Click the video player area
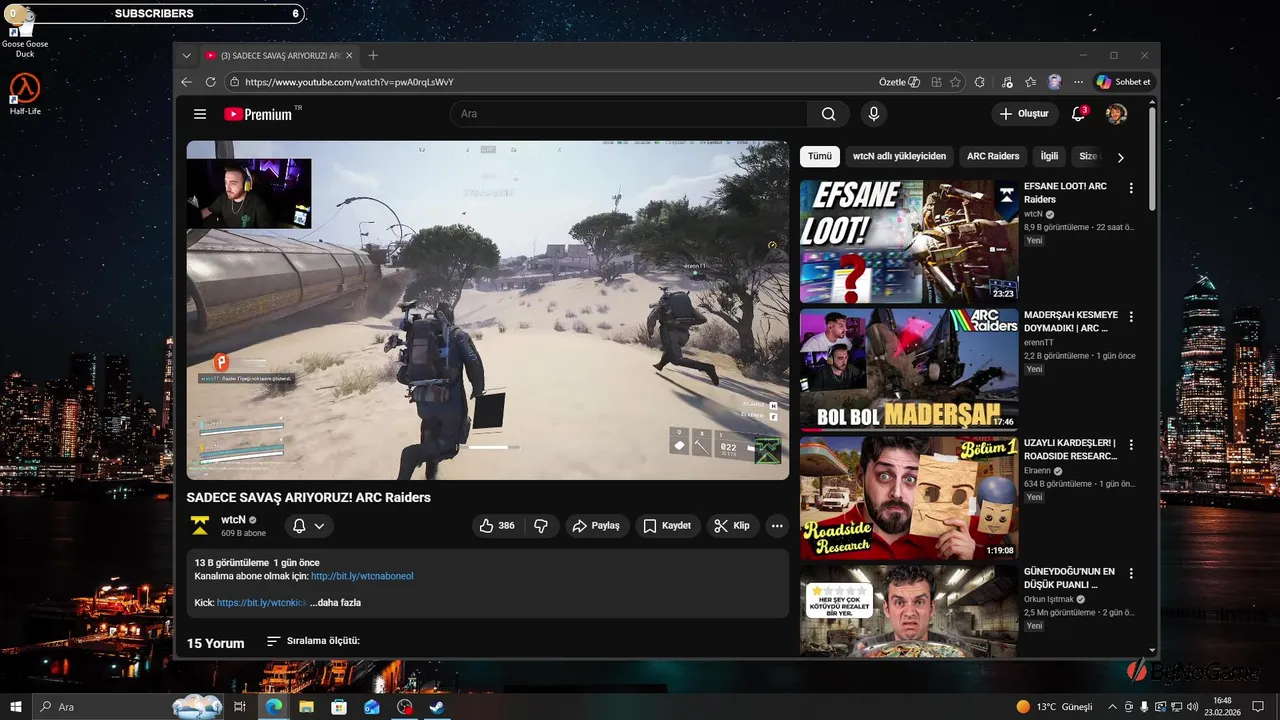 (x=487, y=310)
